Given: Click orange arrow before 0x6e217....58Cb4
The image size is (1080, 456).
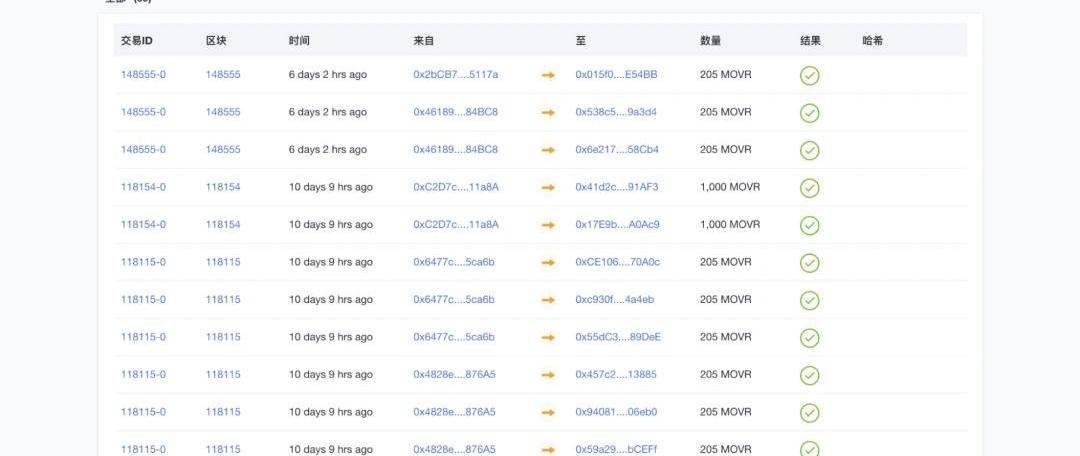Looking at the screenshot, I should coord(548,150).
